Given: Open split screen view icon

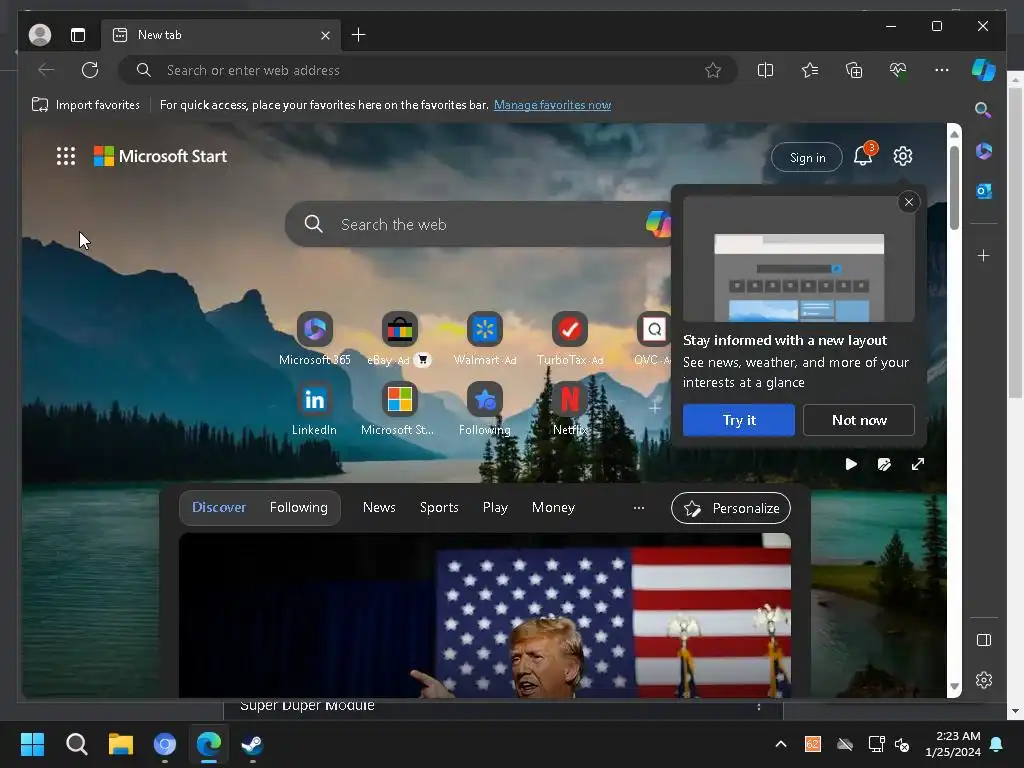Looking at the screenshot, I should click(x=765, y=70).
